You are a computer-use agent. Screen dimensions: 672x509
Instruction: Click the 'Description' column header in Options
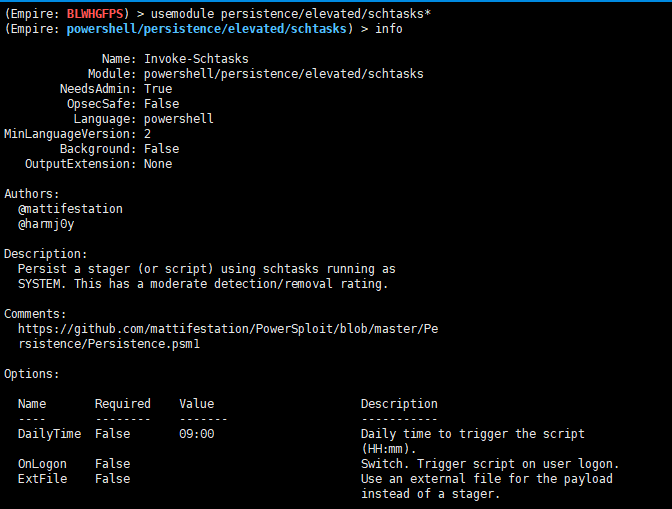pos(399,404)
